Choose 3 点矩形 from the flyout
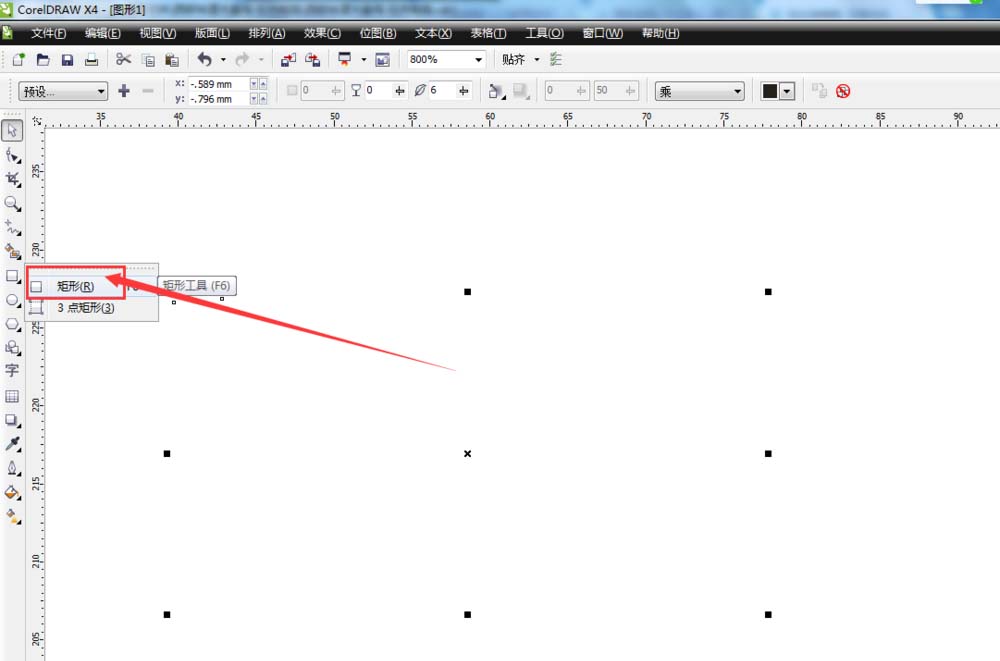This screenshot has height=661, width=1000. [85, 308]
